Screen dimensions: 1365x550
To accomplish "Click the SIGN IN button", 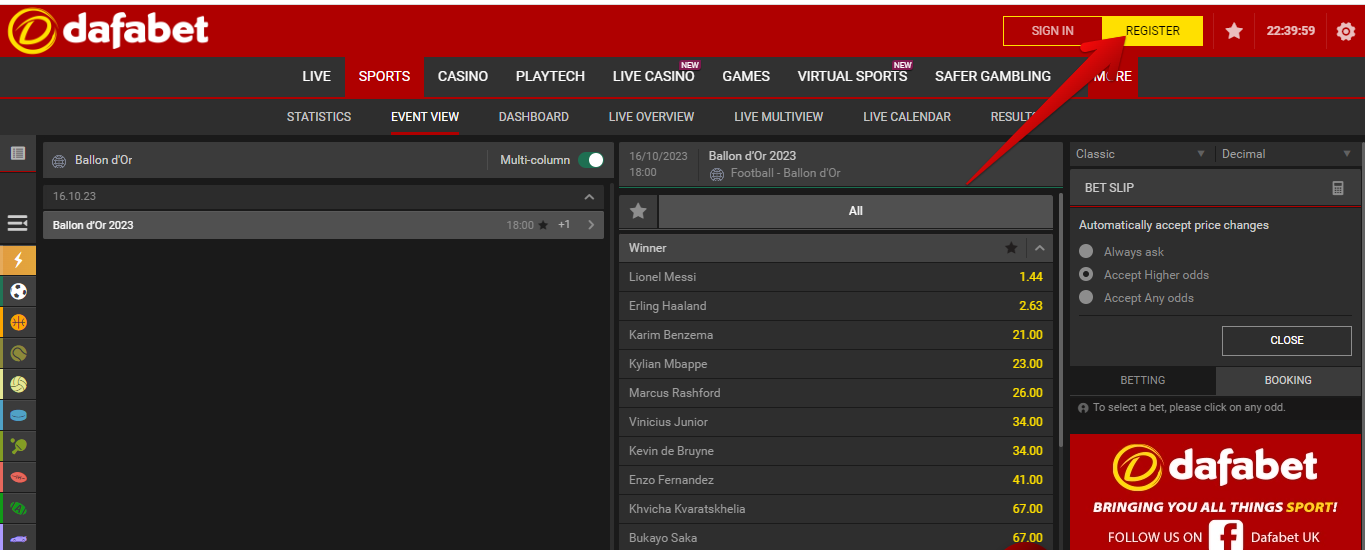I will pos(1053,31).
